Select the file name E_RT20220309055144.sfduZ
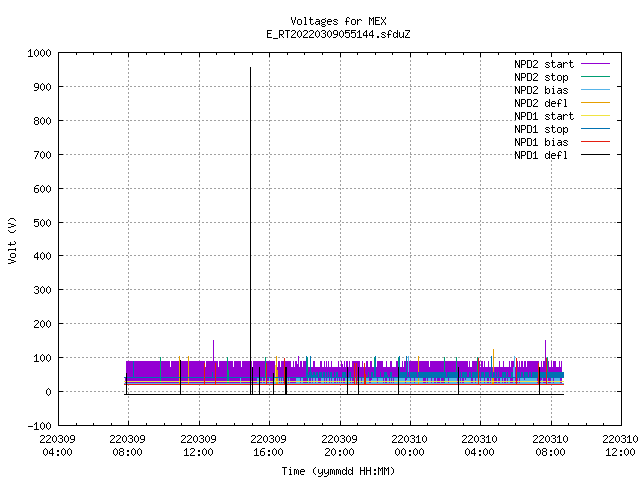The width and height of the screenshot is (640, 480). click(338, 34)
